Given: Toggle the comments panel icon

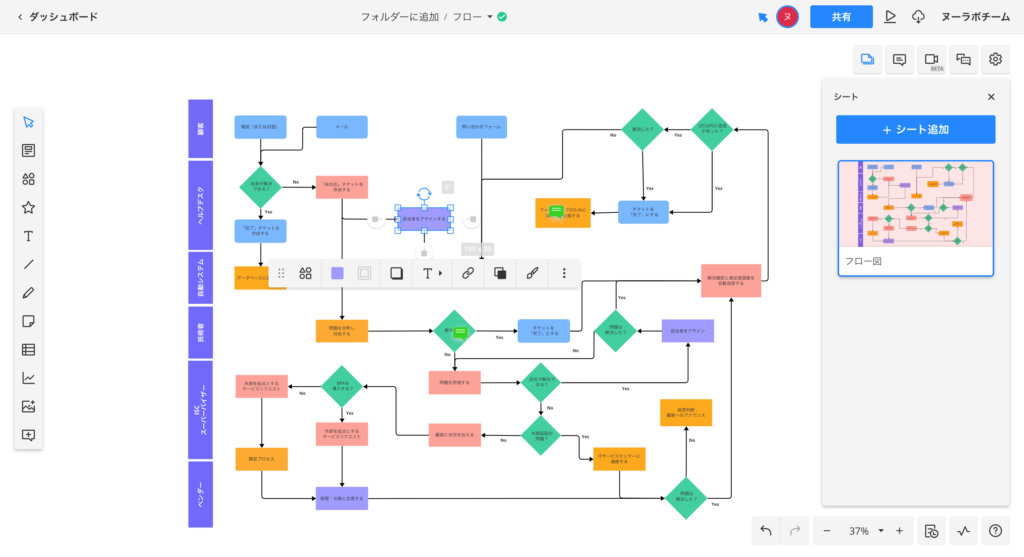Looking at the screenshot, I should 899,60.
